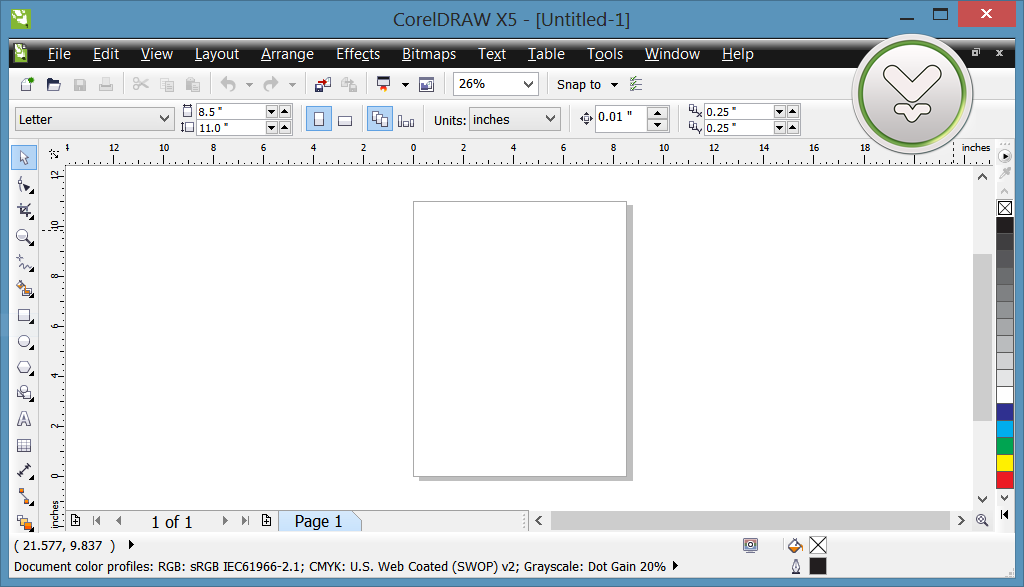Select the Dimension tool
This screenshot has height=587, width=1024.
pos(24,471)
